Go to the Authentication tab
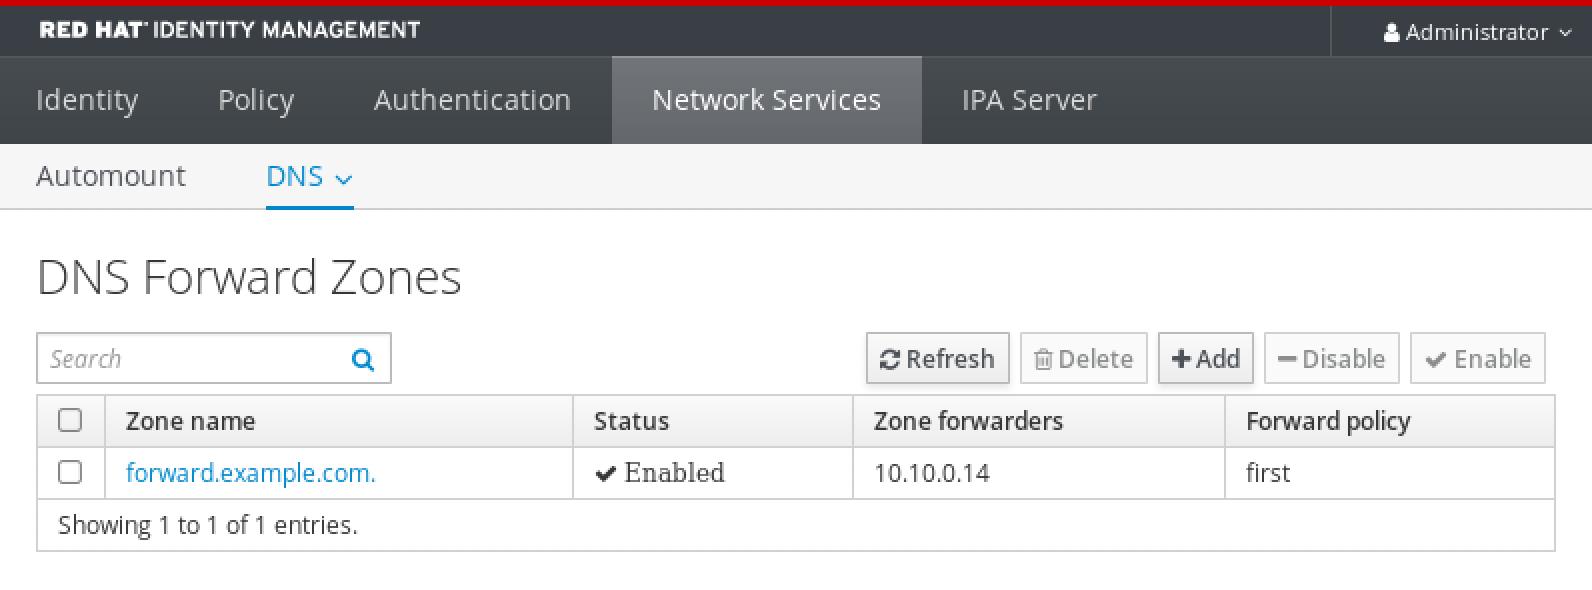 (x=472, y=100)
